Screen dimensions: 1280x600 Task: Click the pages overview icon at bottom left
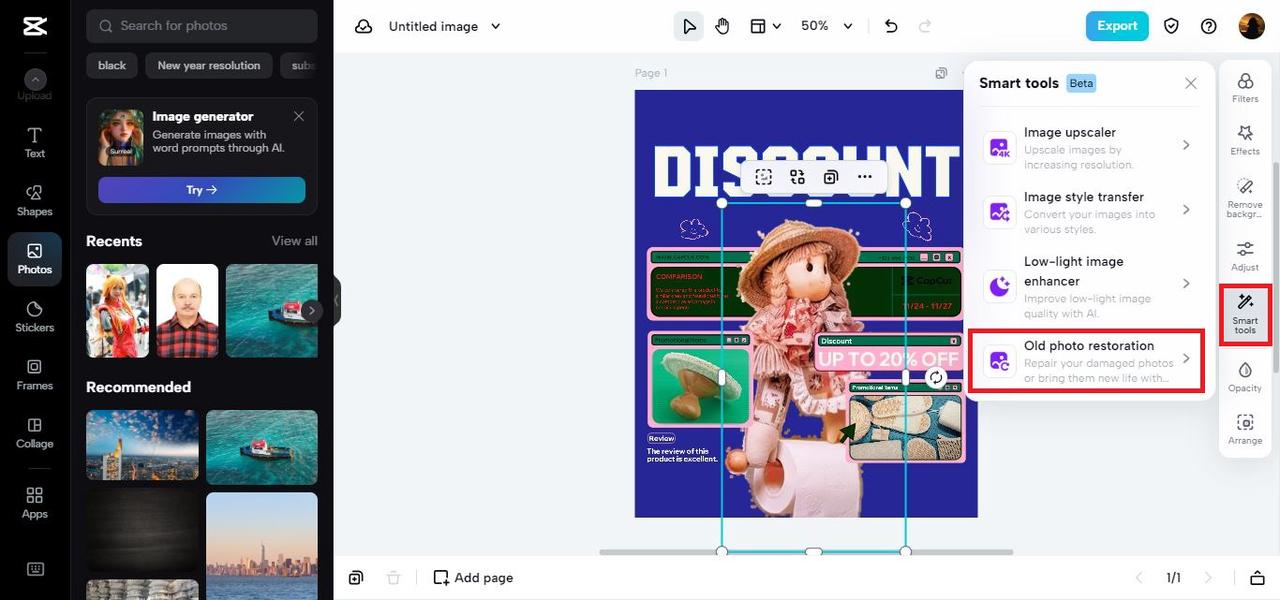pyautogui.click(x=356, y=578)
